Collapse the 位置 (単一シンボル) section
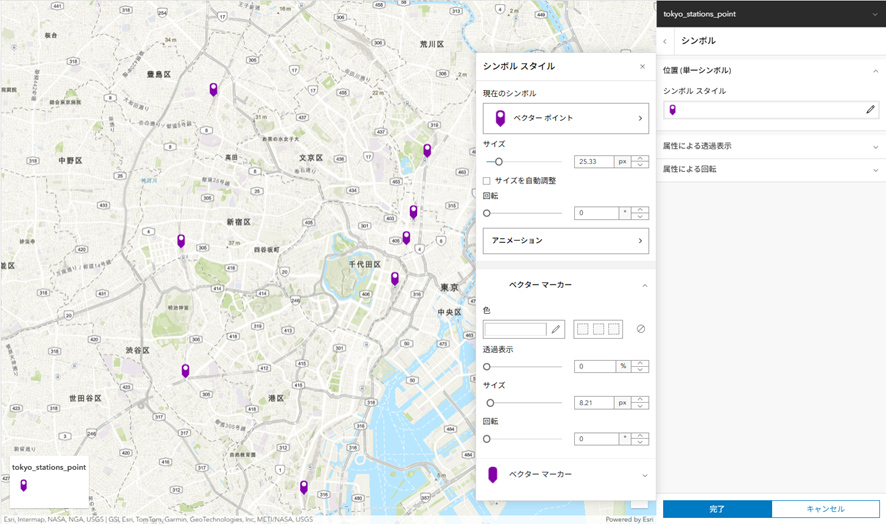The image size is (886, 524). pyautogui.click(x=875, y=71)
